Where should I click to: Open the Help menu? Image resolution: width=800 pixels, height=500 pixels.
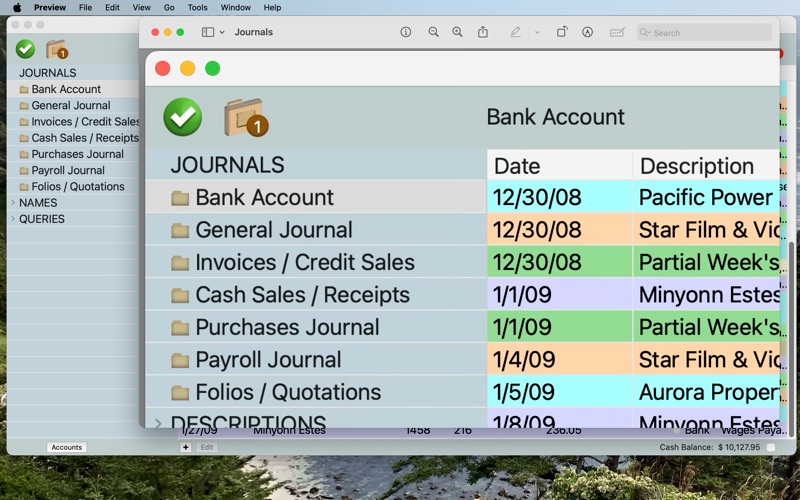[x=272, y=8]
